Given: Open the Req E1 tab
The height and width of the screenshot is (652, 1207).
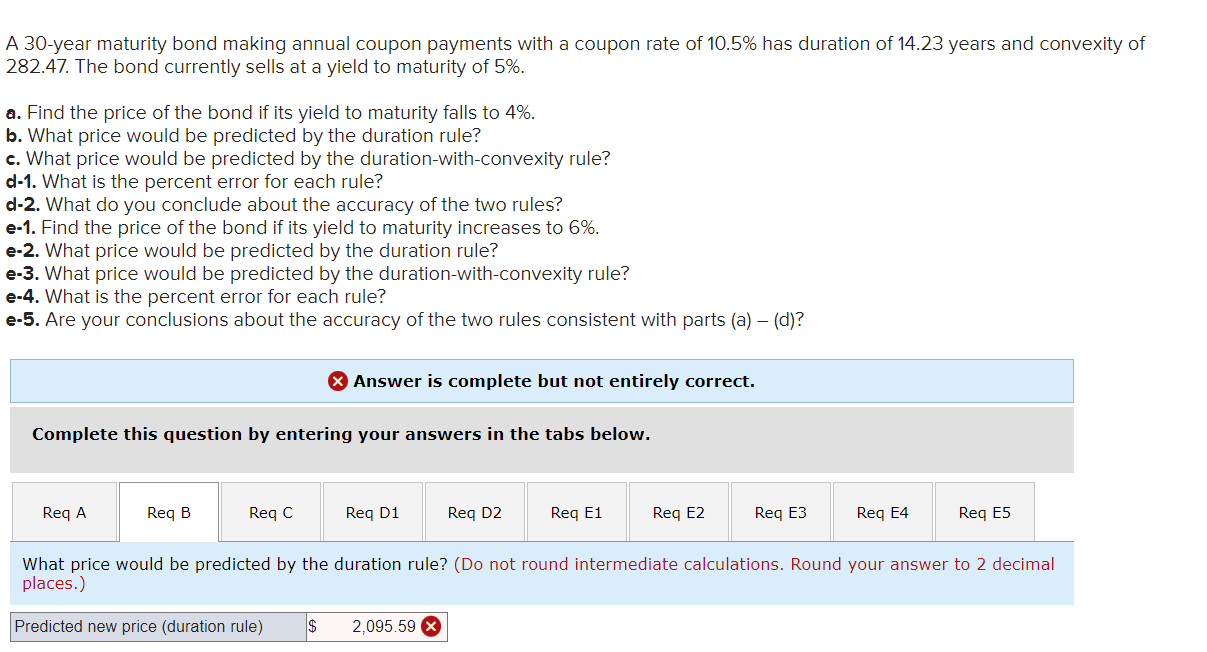Looking at the screenshot, I should click(577, 511).
